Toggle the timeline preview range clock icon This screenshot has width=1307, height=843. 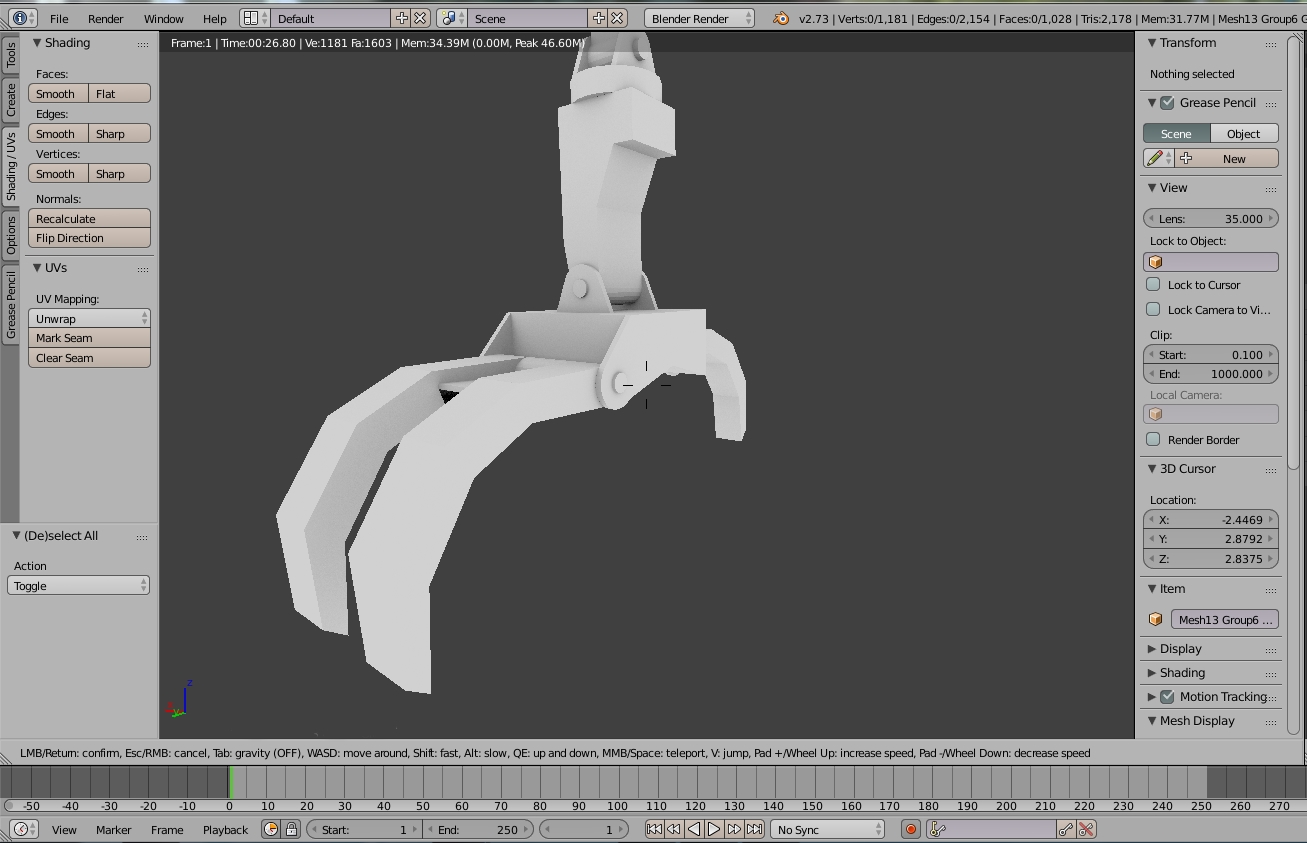coord(270,829)
